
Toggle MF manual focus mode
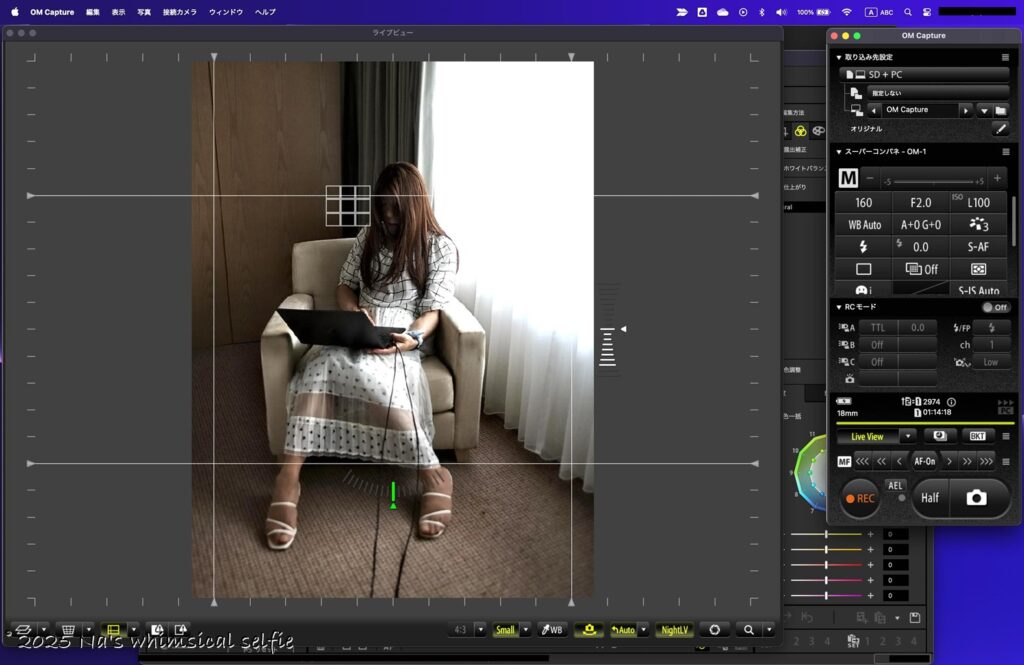(844, 461)
